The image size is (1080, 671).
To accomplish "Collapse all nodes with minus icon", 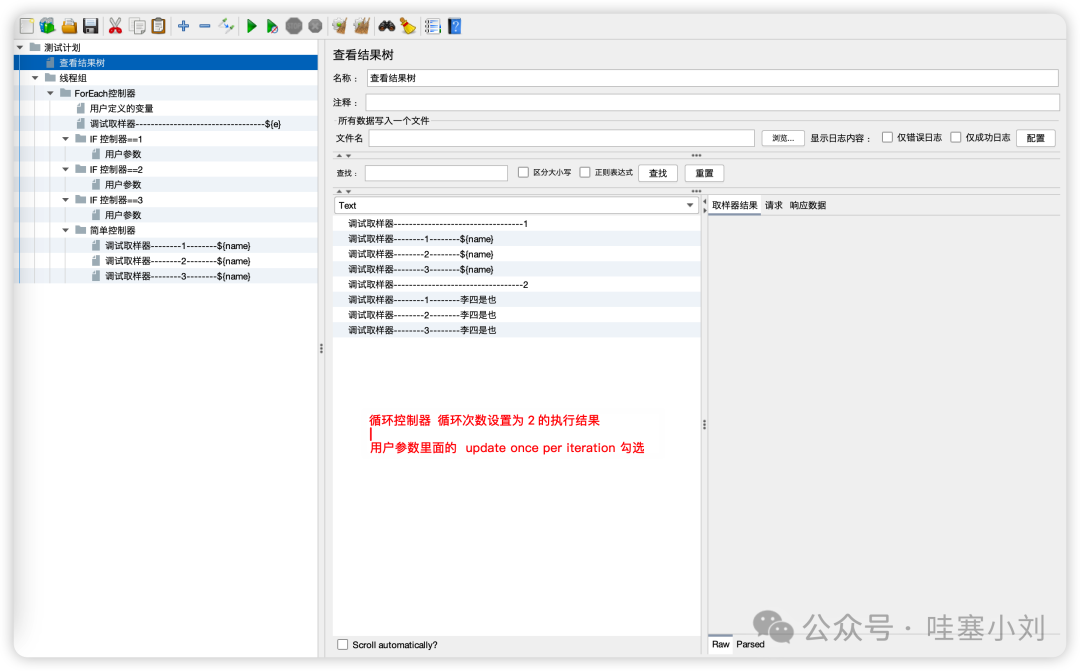I will pyautogui.click(x=205, y=26).
